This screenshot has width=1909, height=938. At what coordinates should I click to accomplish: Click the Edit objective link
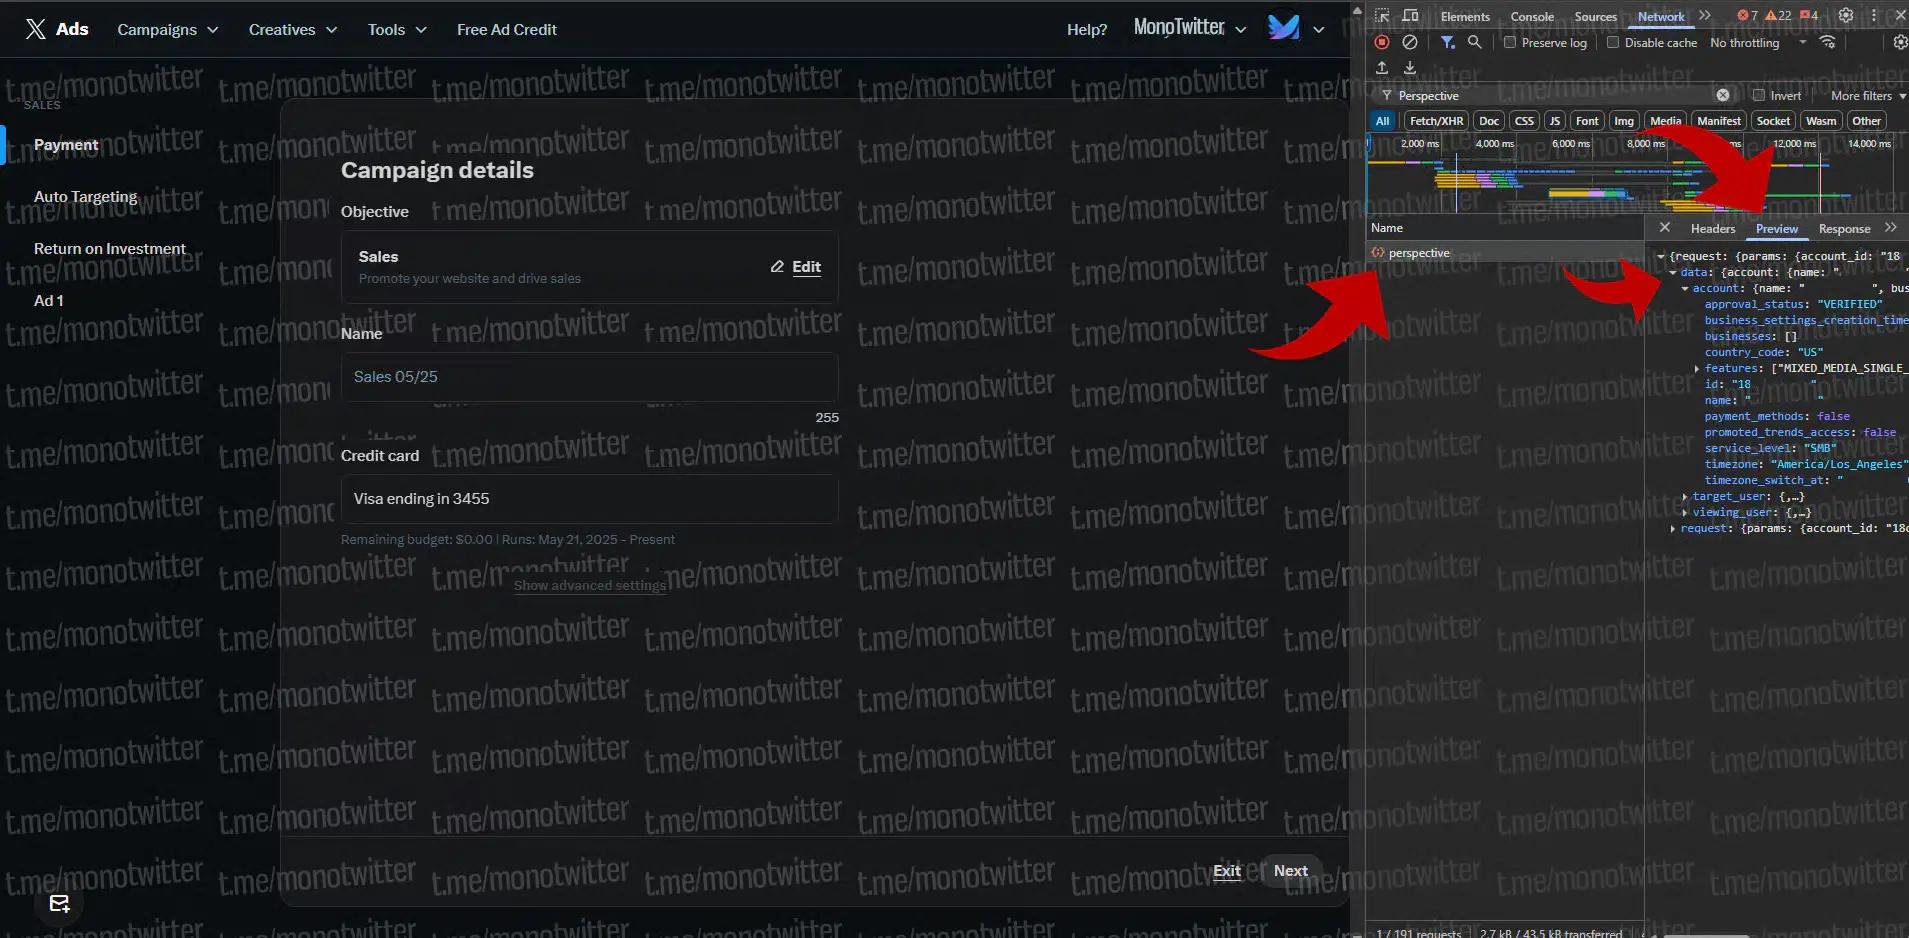[x=806, y=267]
